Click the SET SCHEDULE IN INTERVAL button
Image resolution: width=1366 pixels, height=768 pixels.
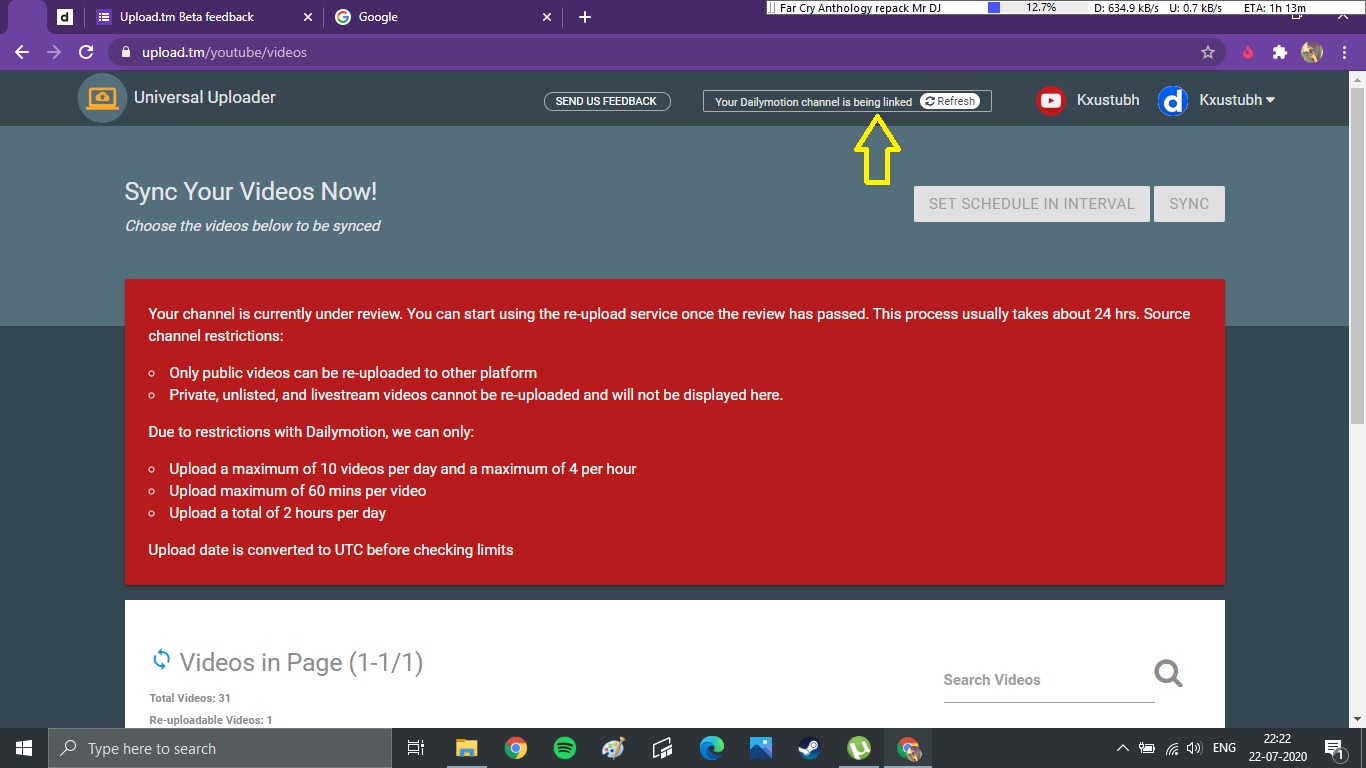coord(1031,203)
